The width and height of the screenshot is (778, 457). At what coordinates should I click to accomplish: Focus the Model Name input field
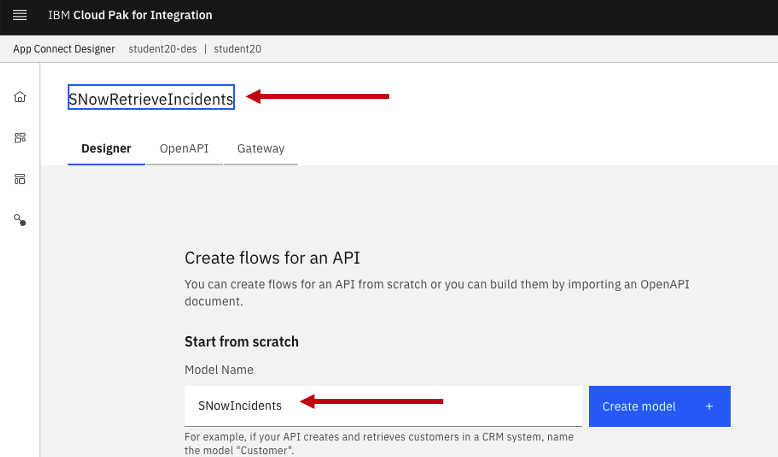point(383,406)
